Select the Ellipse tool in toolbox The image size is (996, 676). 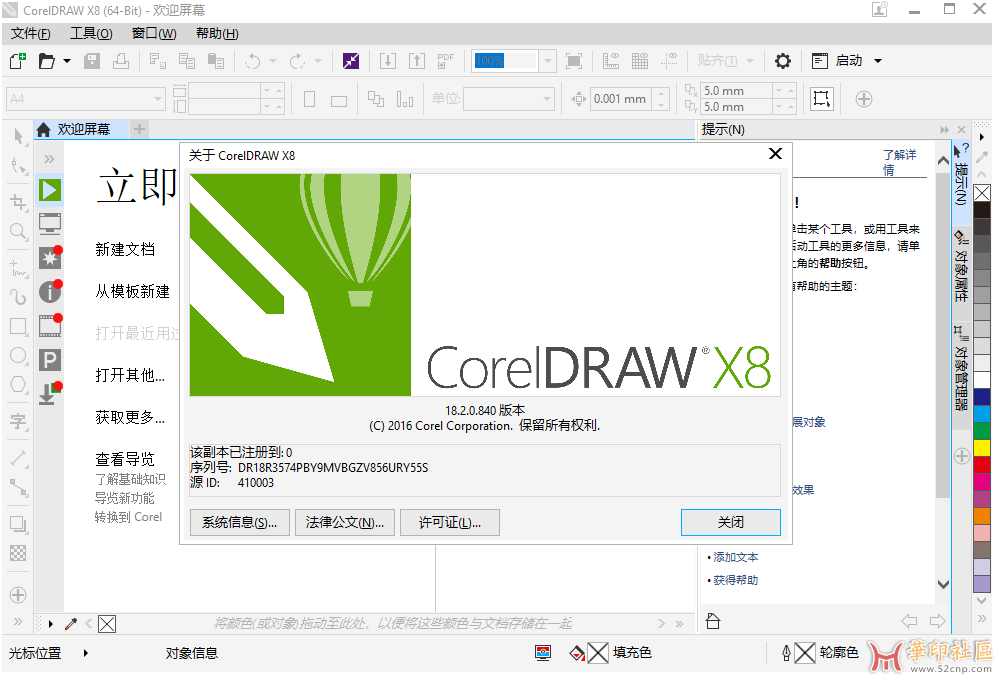point(18,355)
